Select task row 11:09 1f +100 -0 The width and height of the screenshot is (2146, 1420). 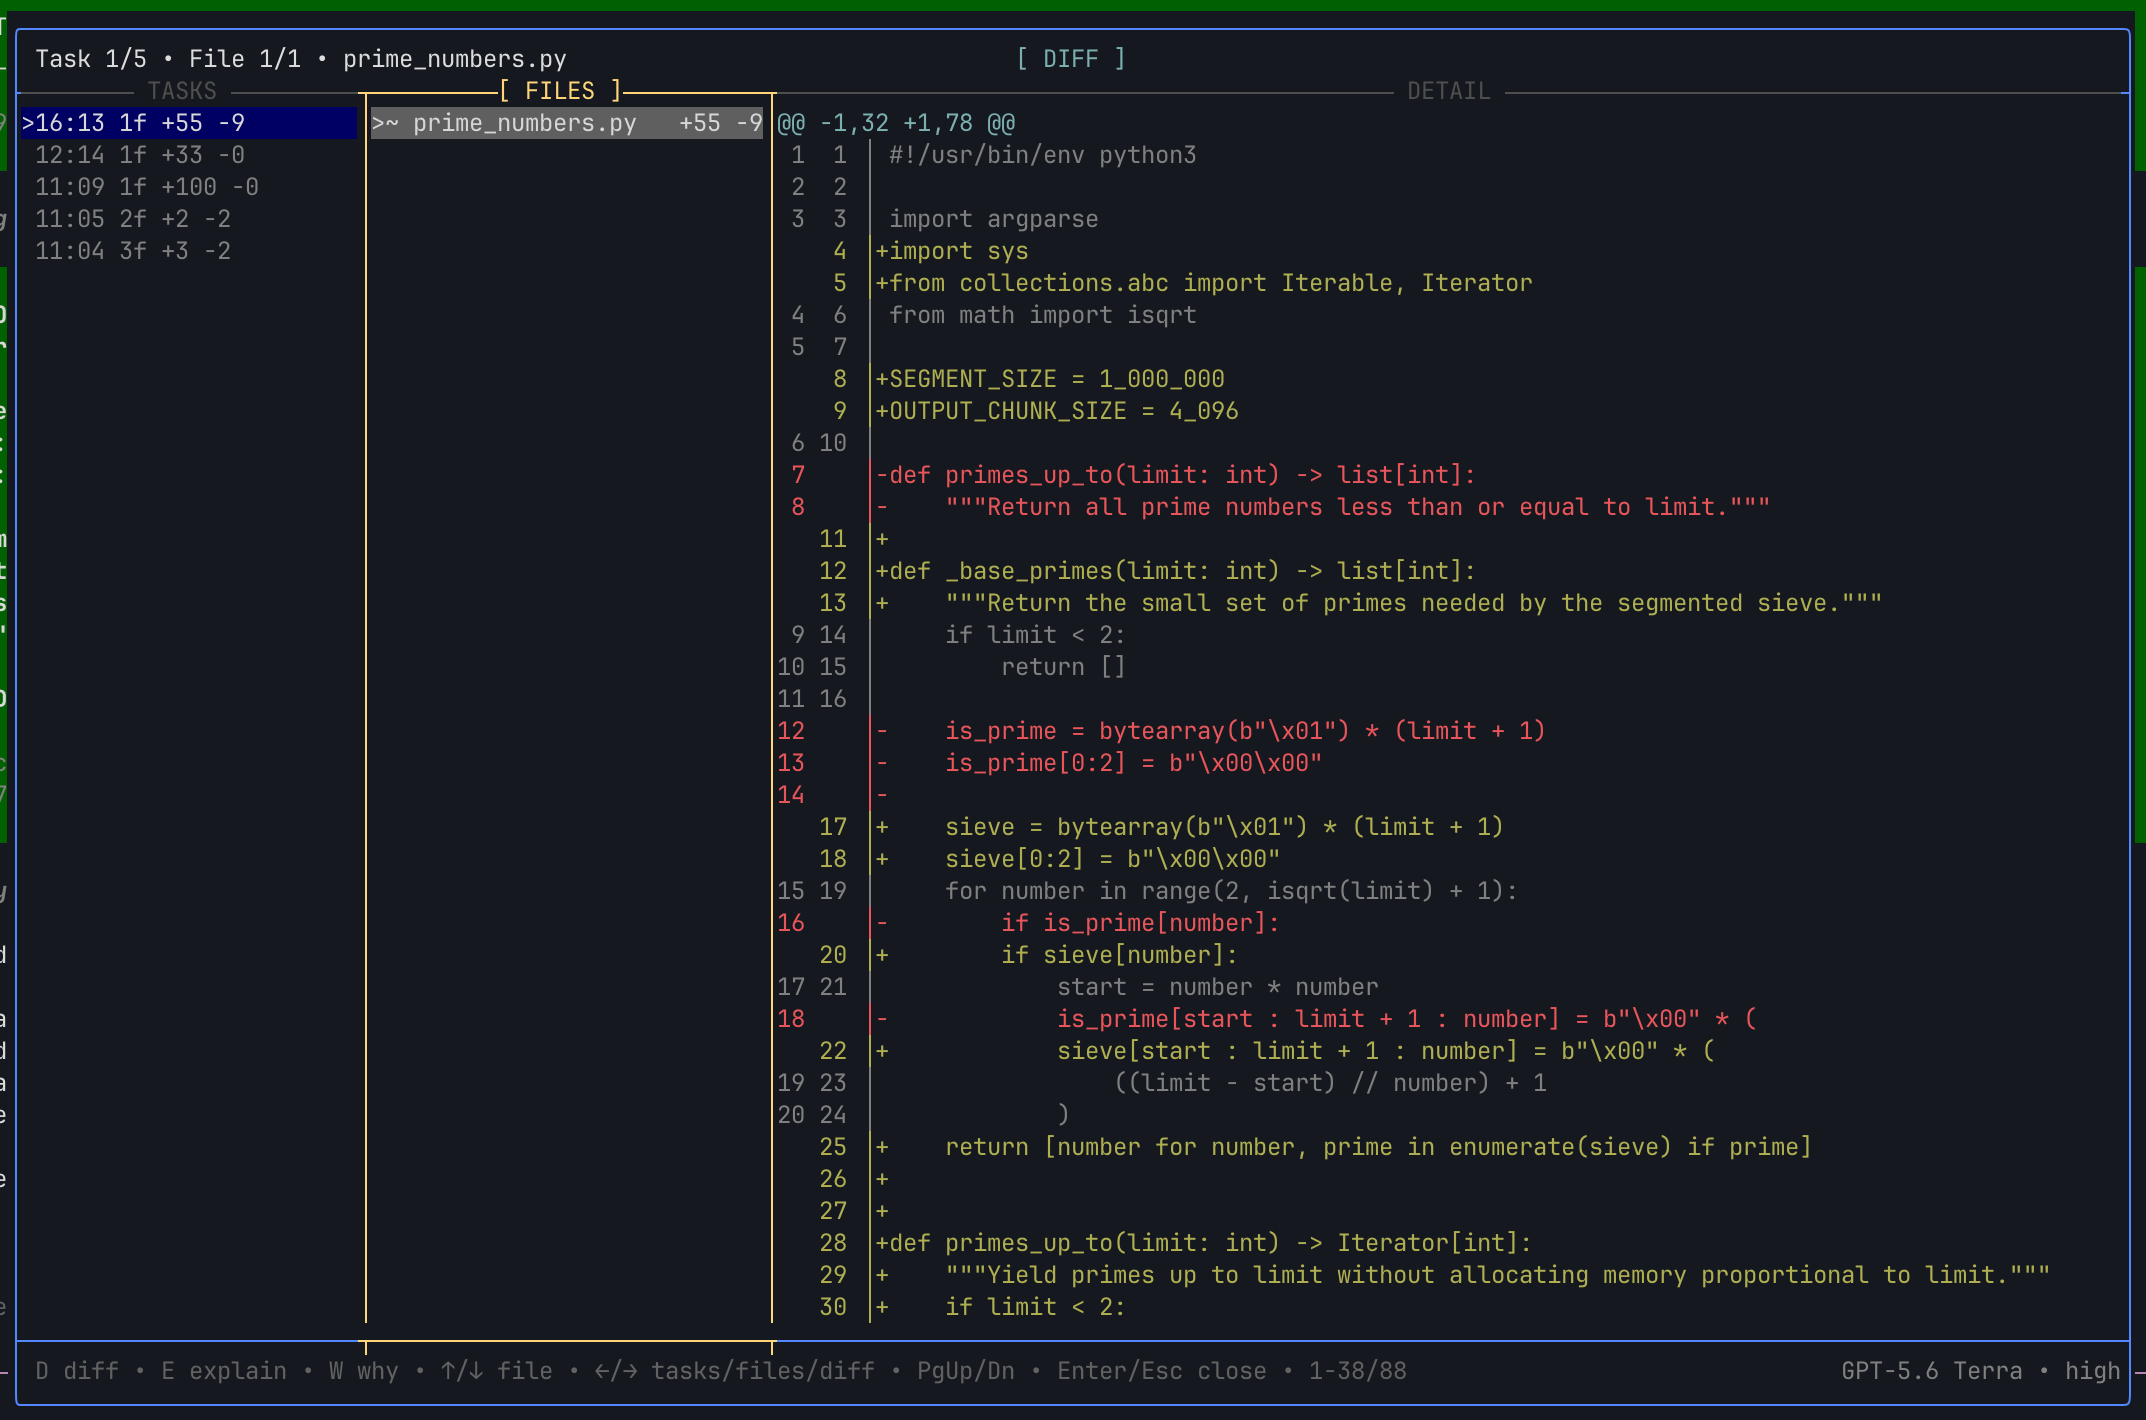tap(147, 187)
